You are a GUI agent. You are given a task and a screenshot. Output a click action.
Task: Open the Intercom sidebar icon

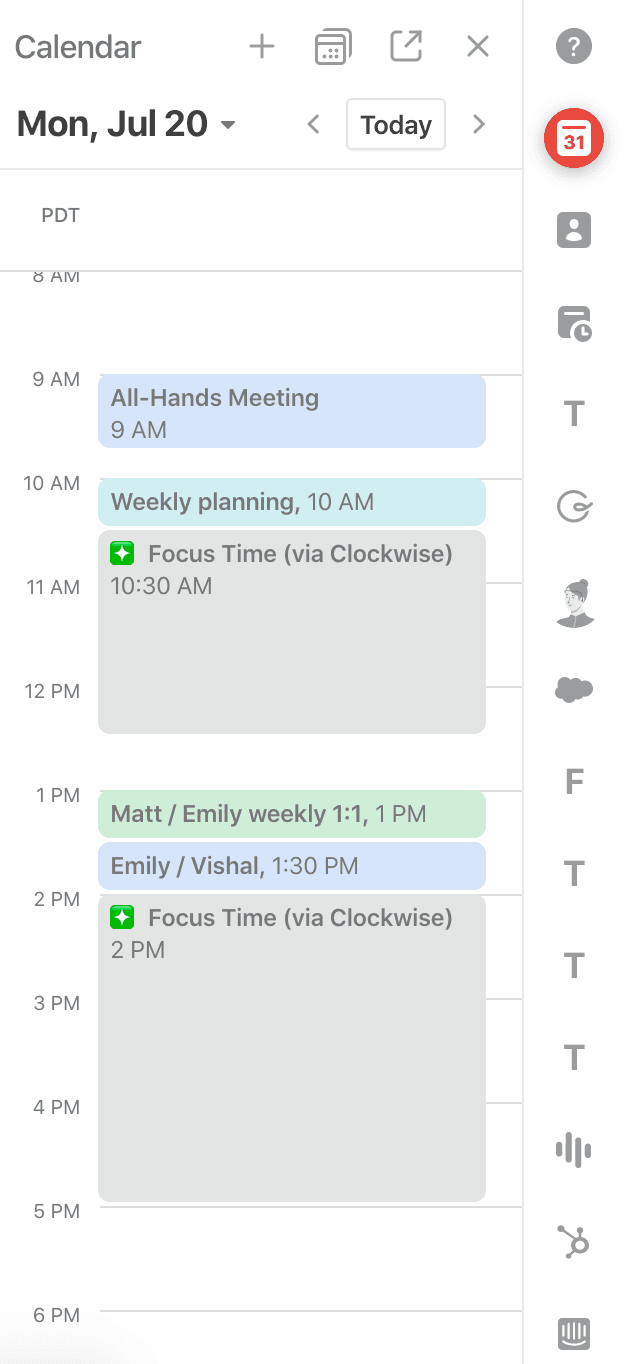pyautogui.click(x=574, y=1333)
